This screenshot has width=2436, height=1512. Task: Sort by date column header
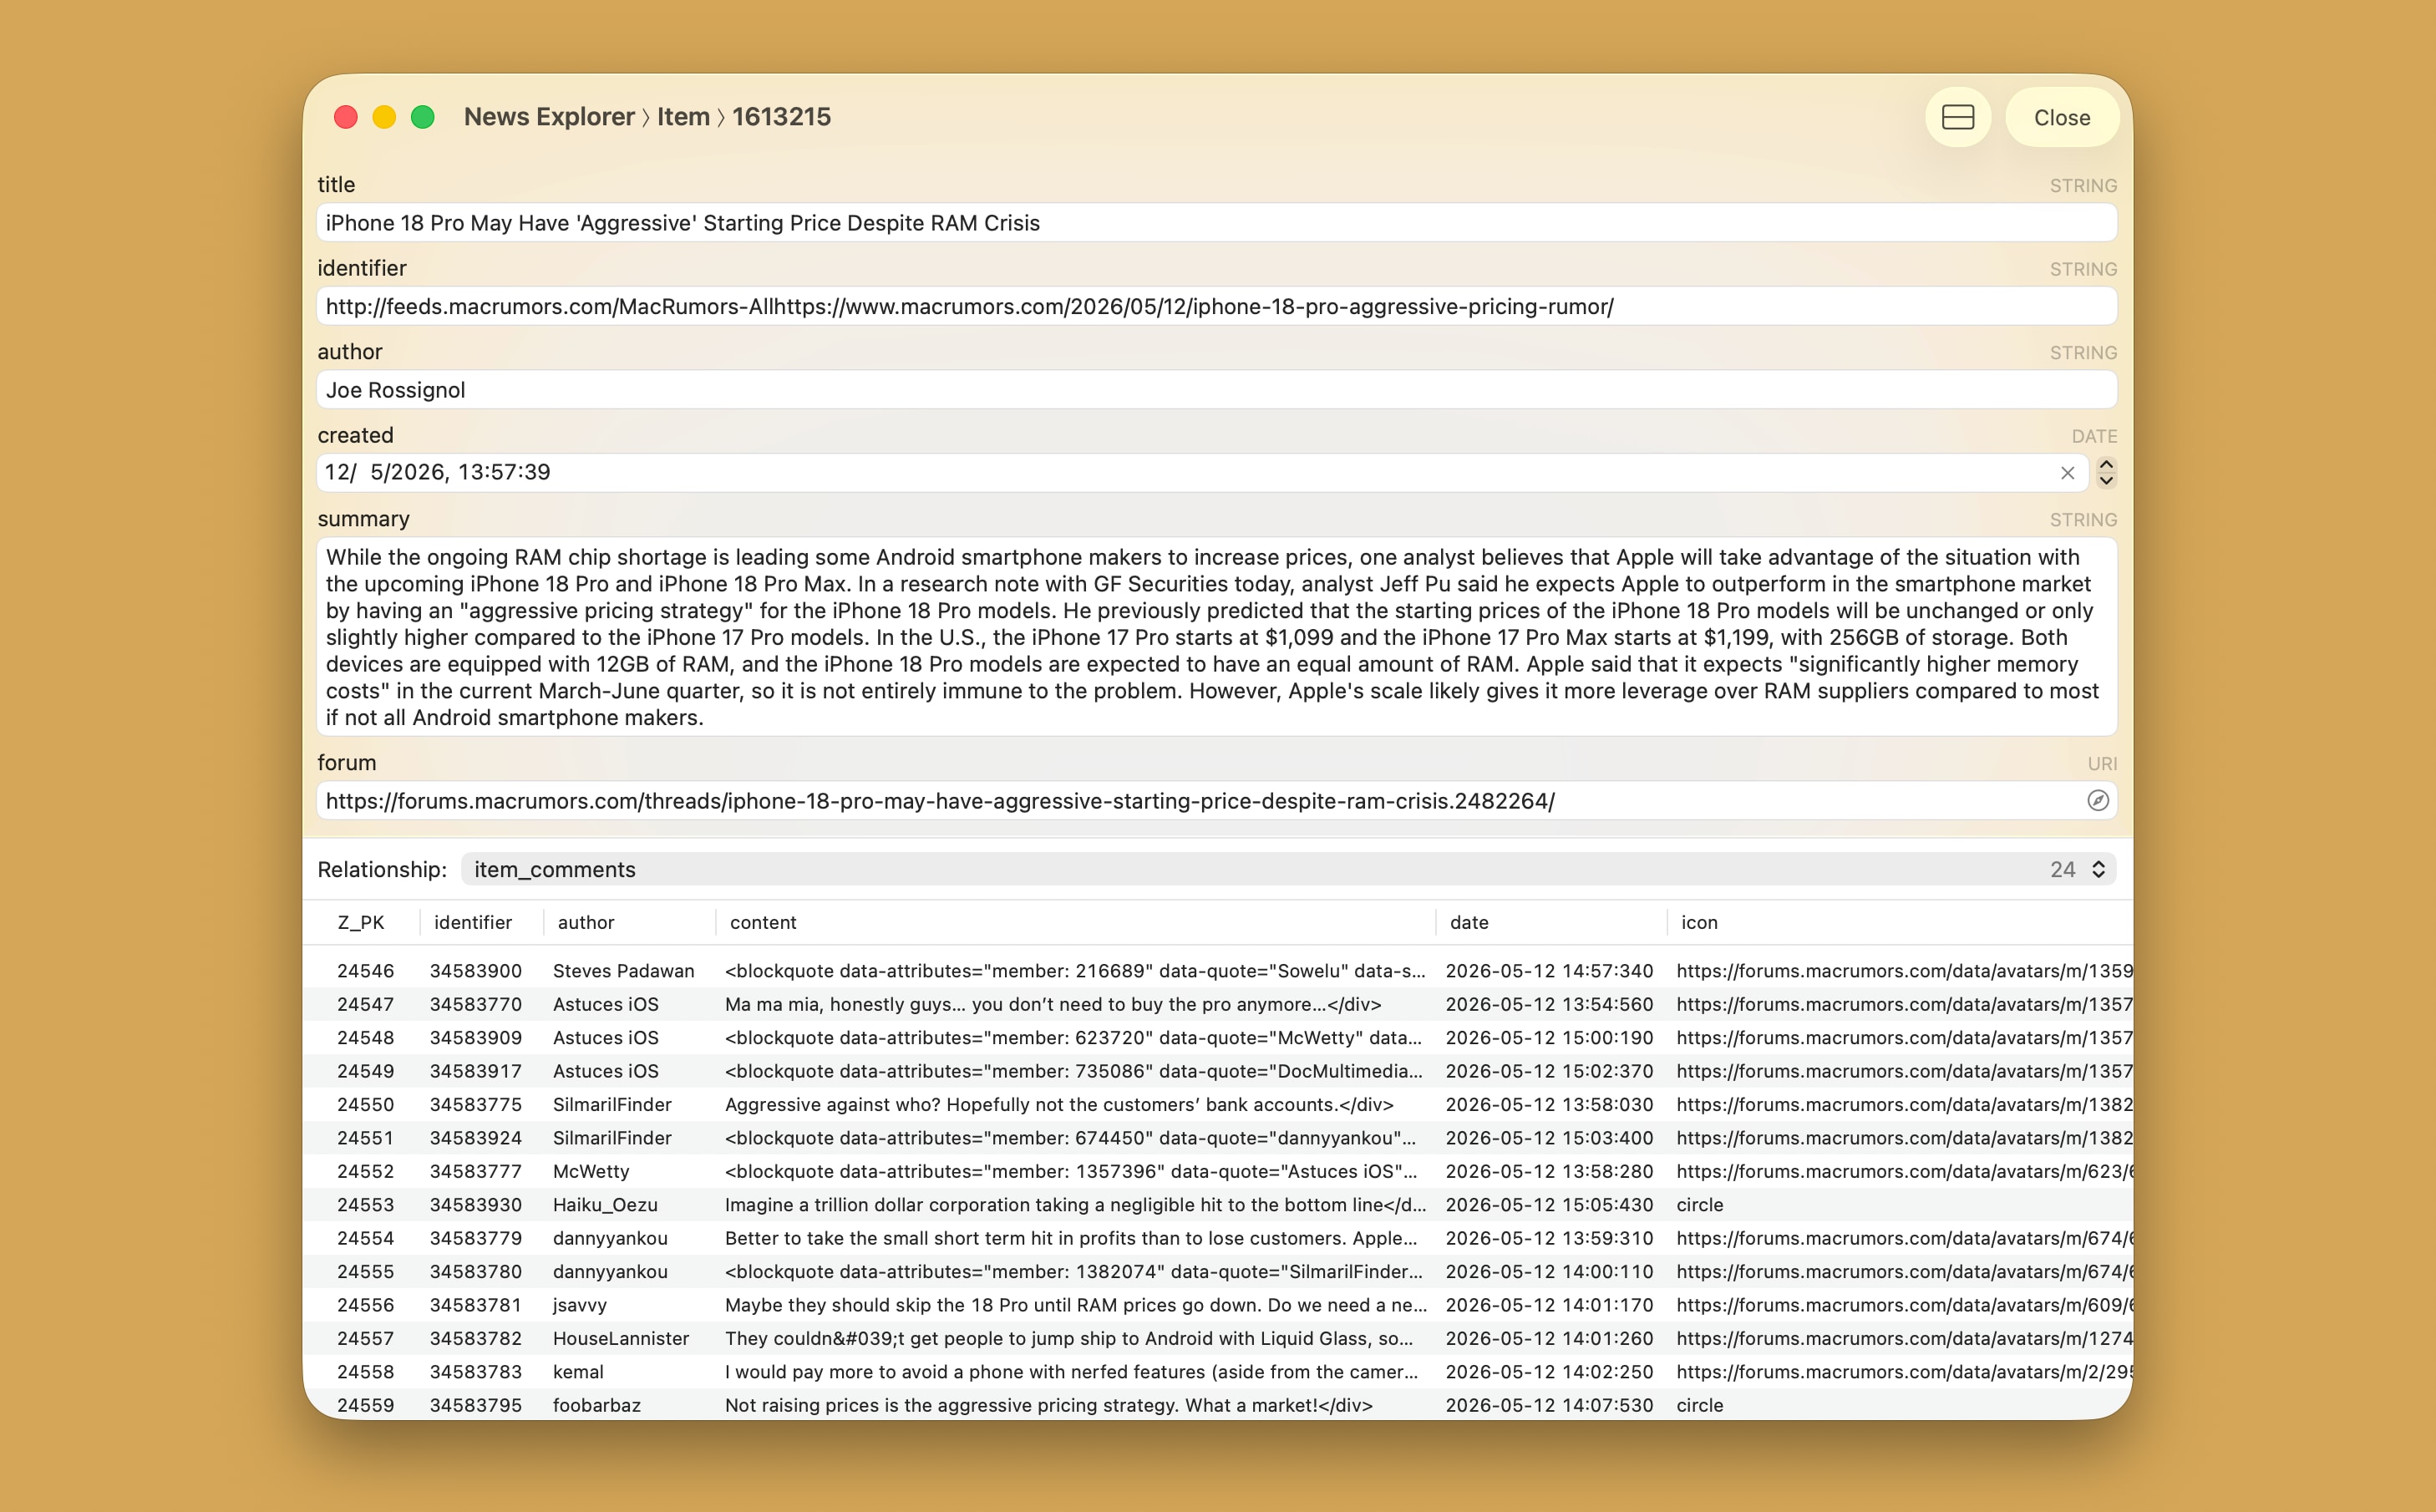click(1469, 922)
